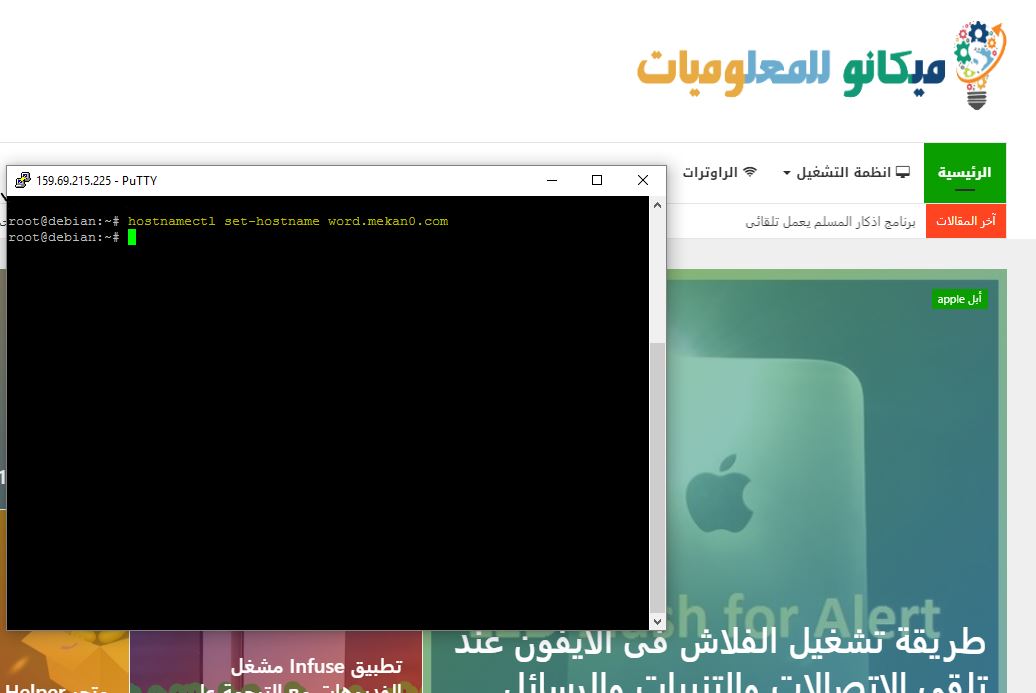Click the PuTTY scroll down arrow

(x=657, y=621)
